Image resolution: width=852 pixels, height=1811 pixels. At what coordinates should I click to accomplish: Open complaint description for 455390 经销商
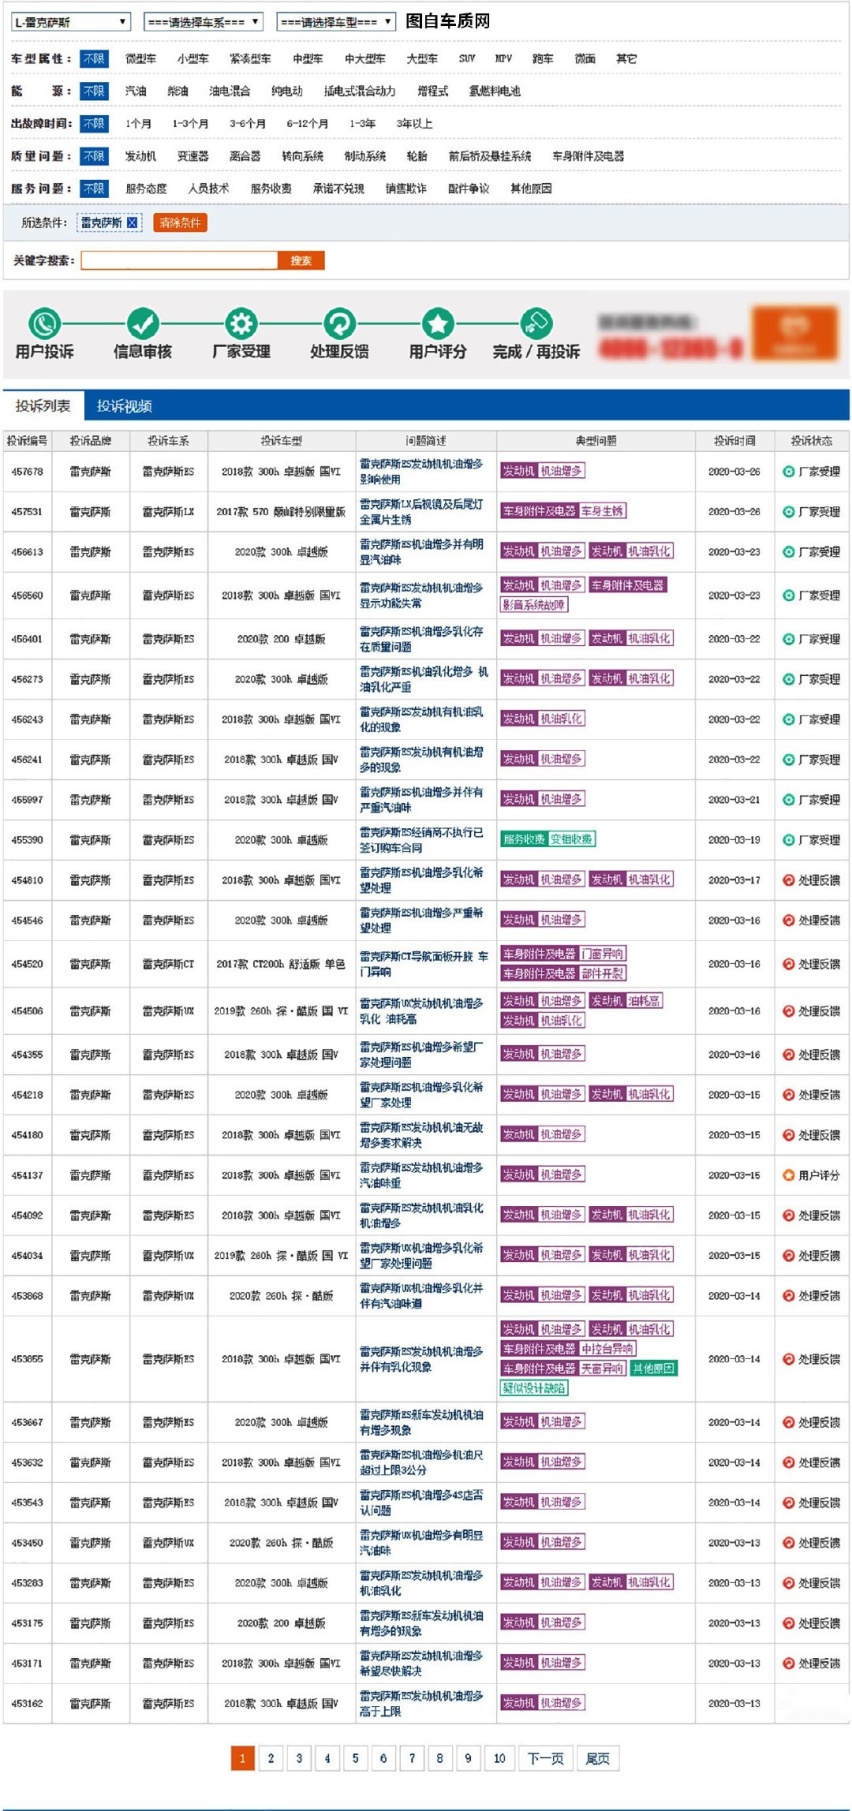421,840
